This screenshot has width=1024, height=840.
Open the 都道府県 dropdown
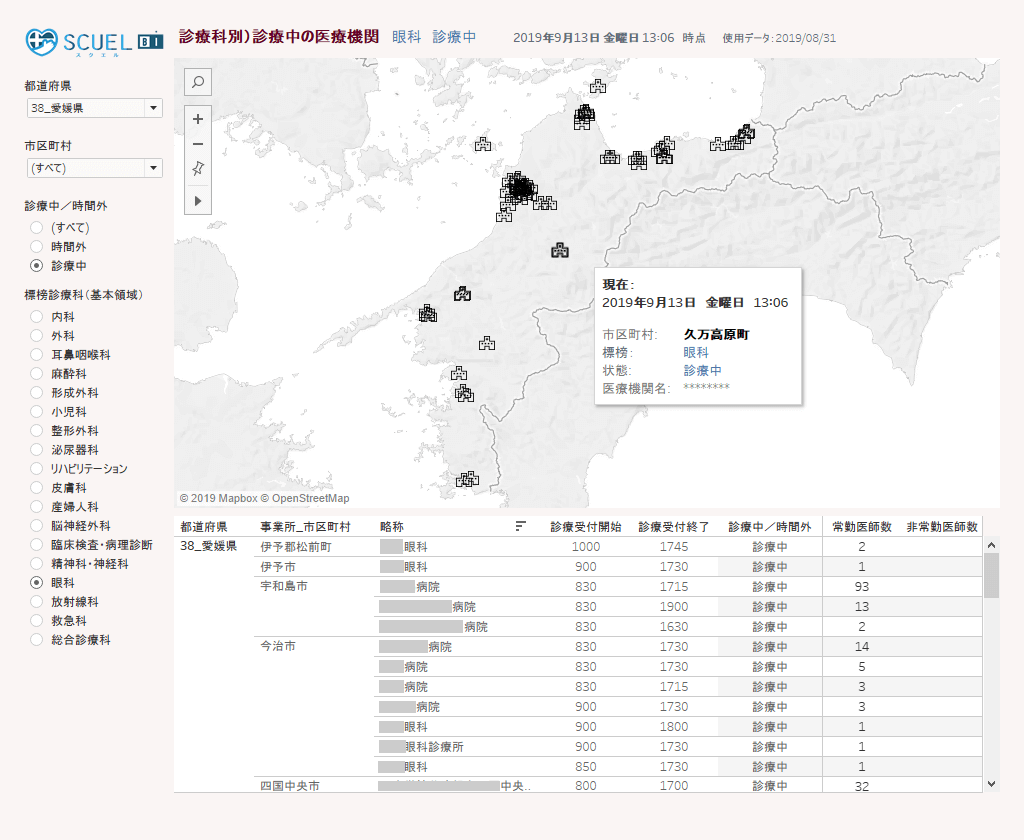pos(153,108)
